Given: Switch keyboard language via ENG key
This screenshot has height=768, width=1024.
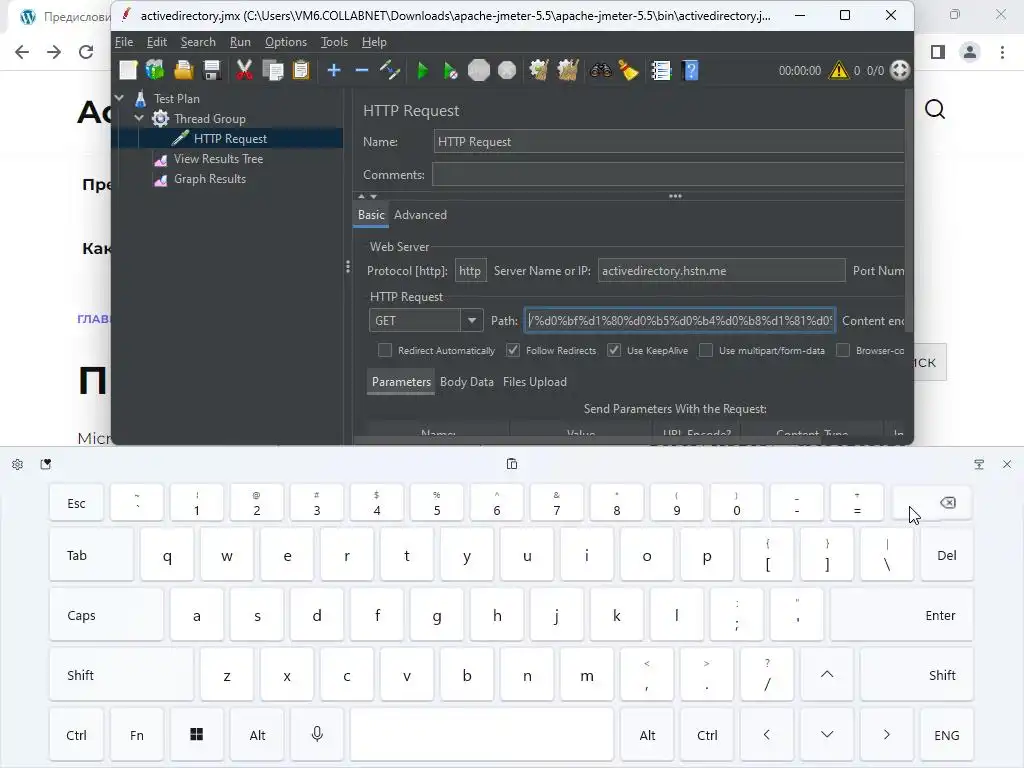Looking at the screenshot, I should click(946, 735).
